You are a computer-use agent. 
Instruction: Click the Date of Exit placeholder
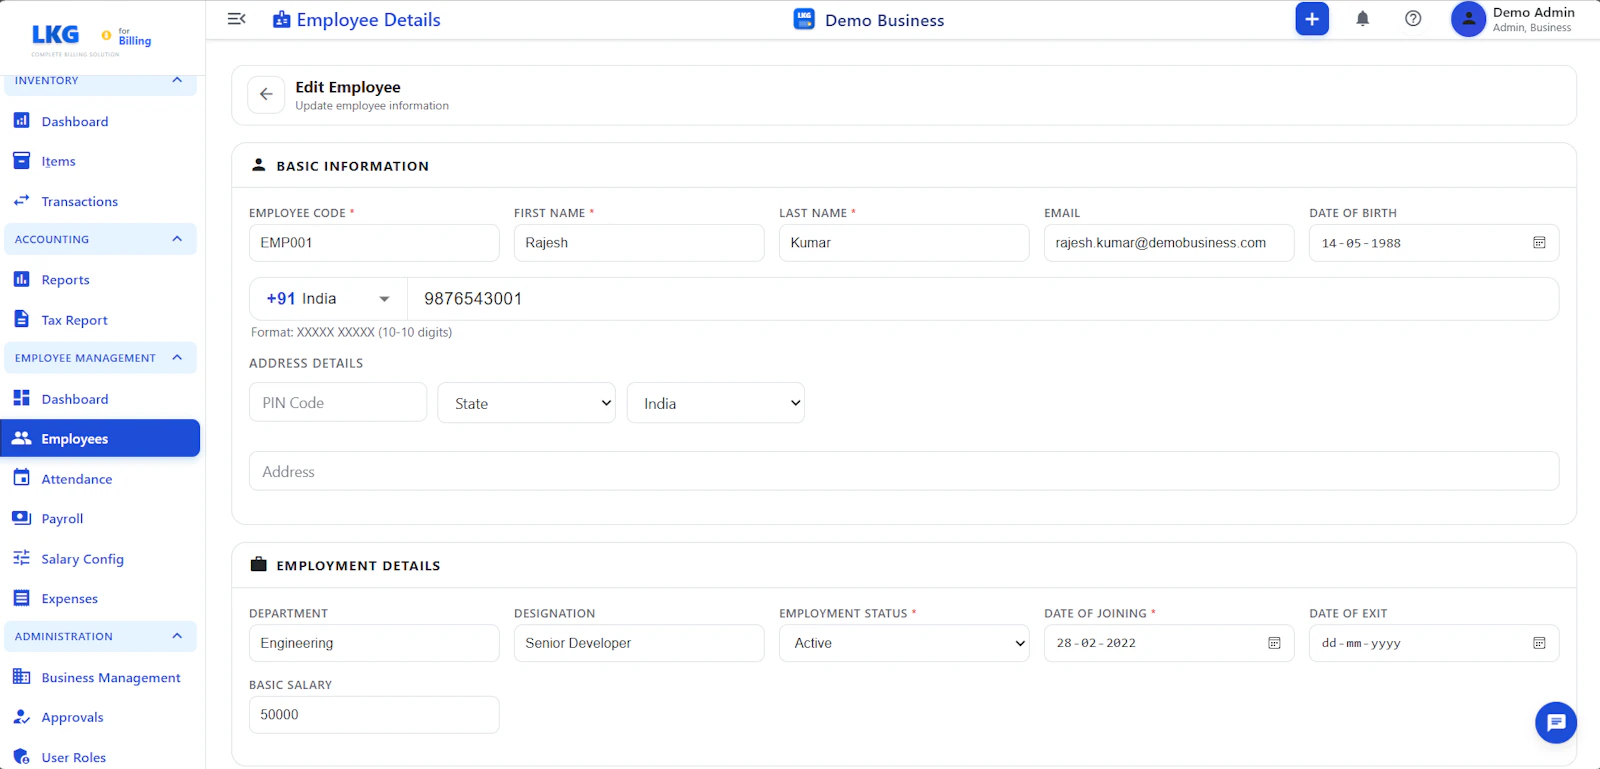[x=1361, y=643]
